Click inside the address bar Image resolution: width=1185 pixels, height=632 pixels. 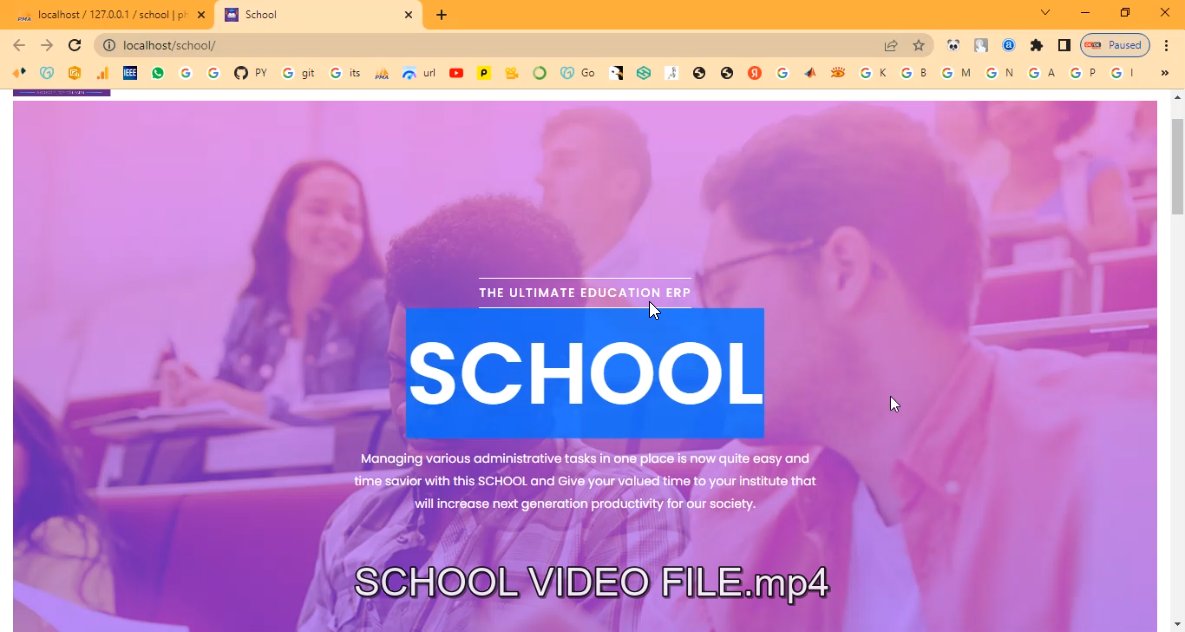click(x=400, y=45)
